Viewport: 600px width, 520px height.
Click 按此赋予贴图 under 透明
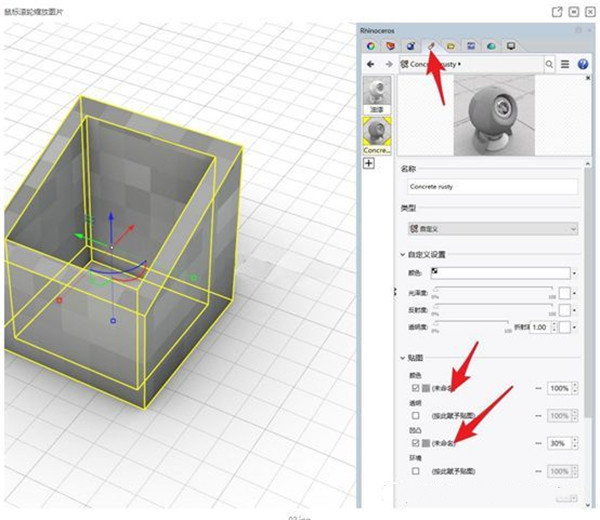coord(453,416)
